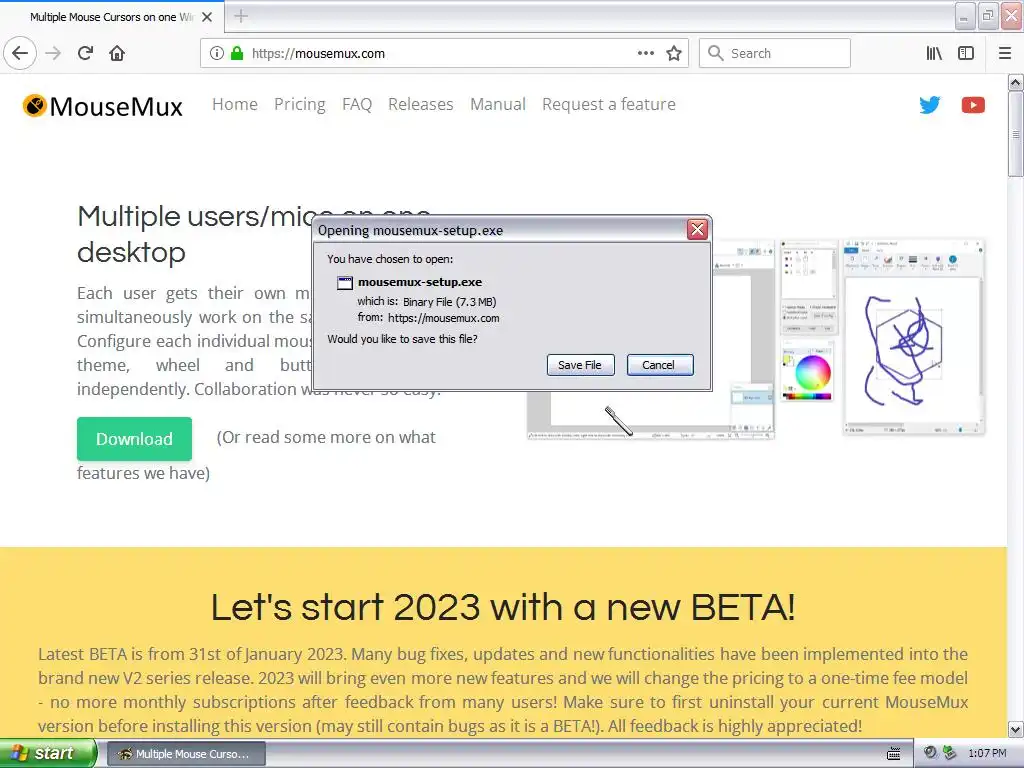
Task: Click the taskbar clock showing 1:07 PM
Action: tap(987, 753)
